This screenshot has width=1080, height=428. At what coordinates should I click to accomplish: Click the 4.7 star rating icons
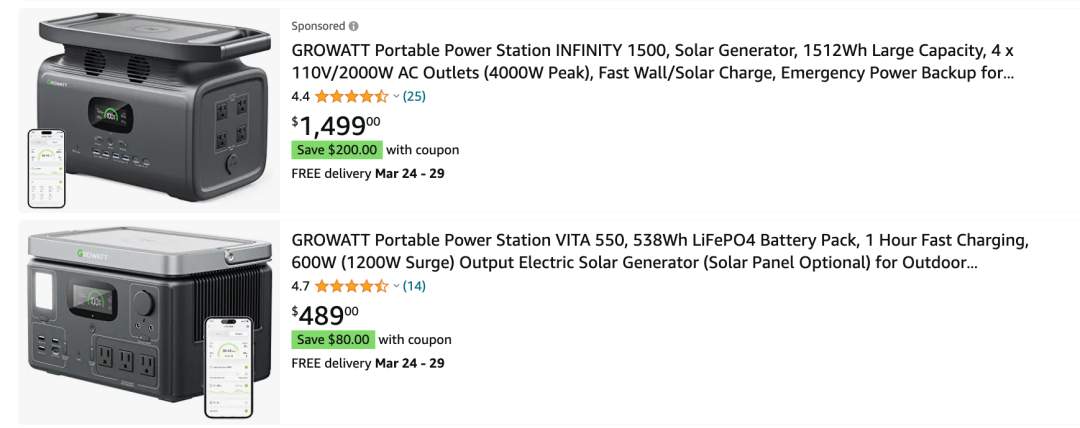pos(351,286)
